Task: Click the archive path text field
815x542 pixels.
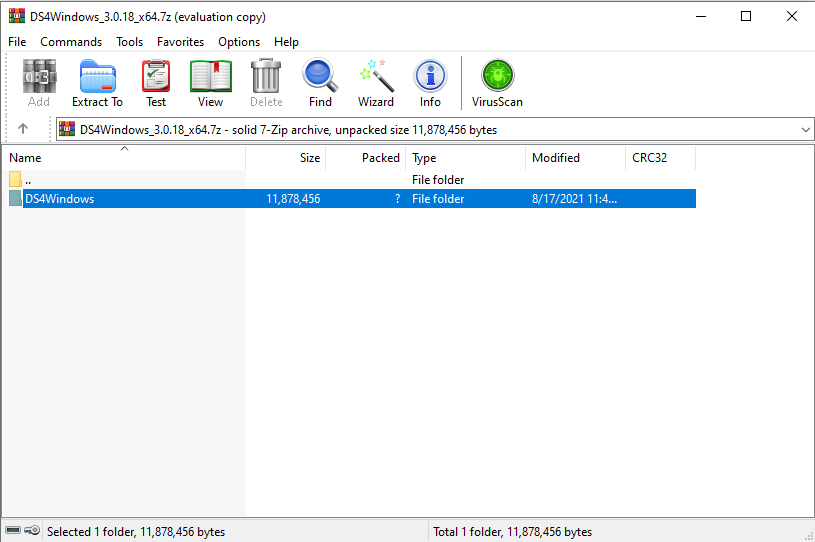Action: point(435,129)
